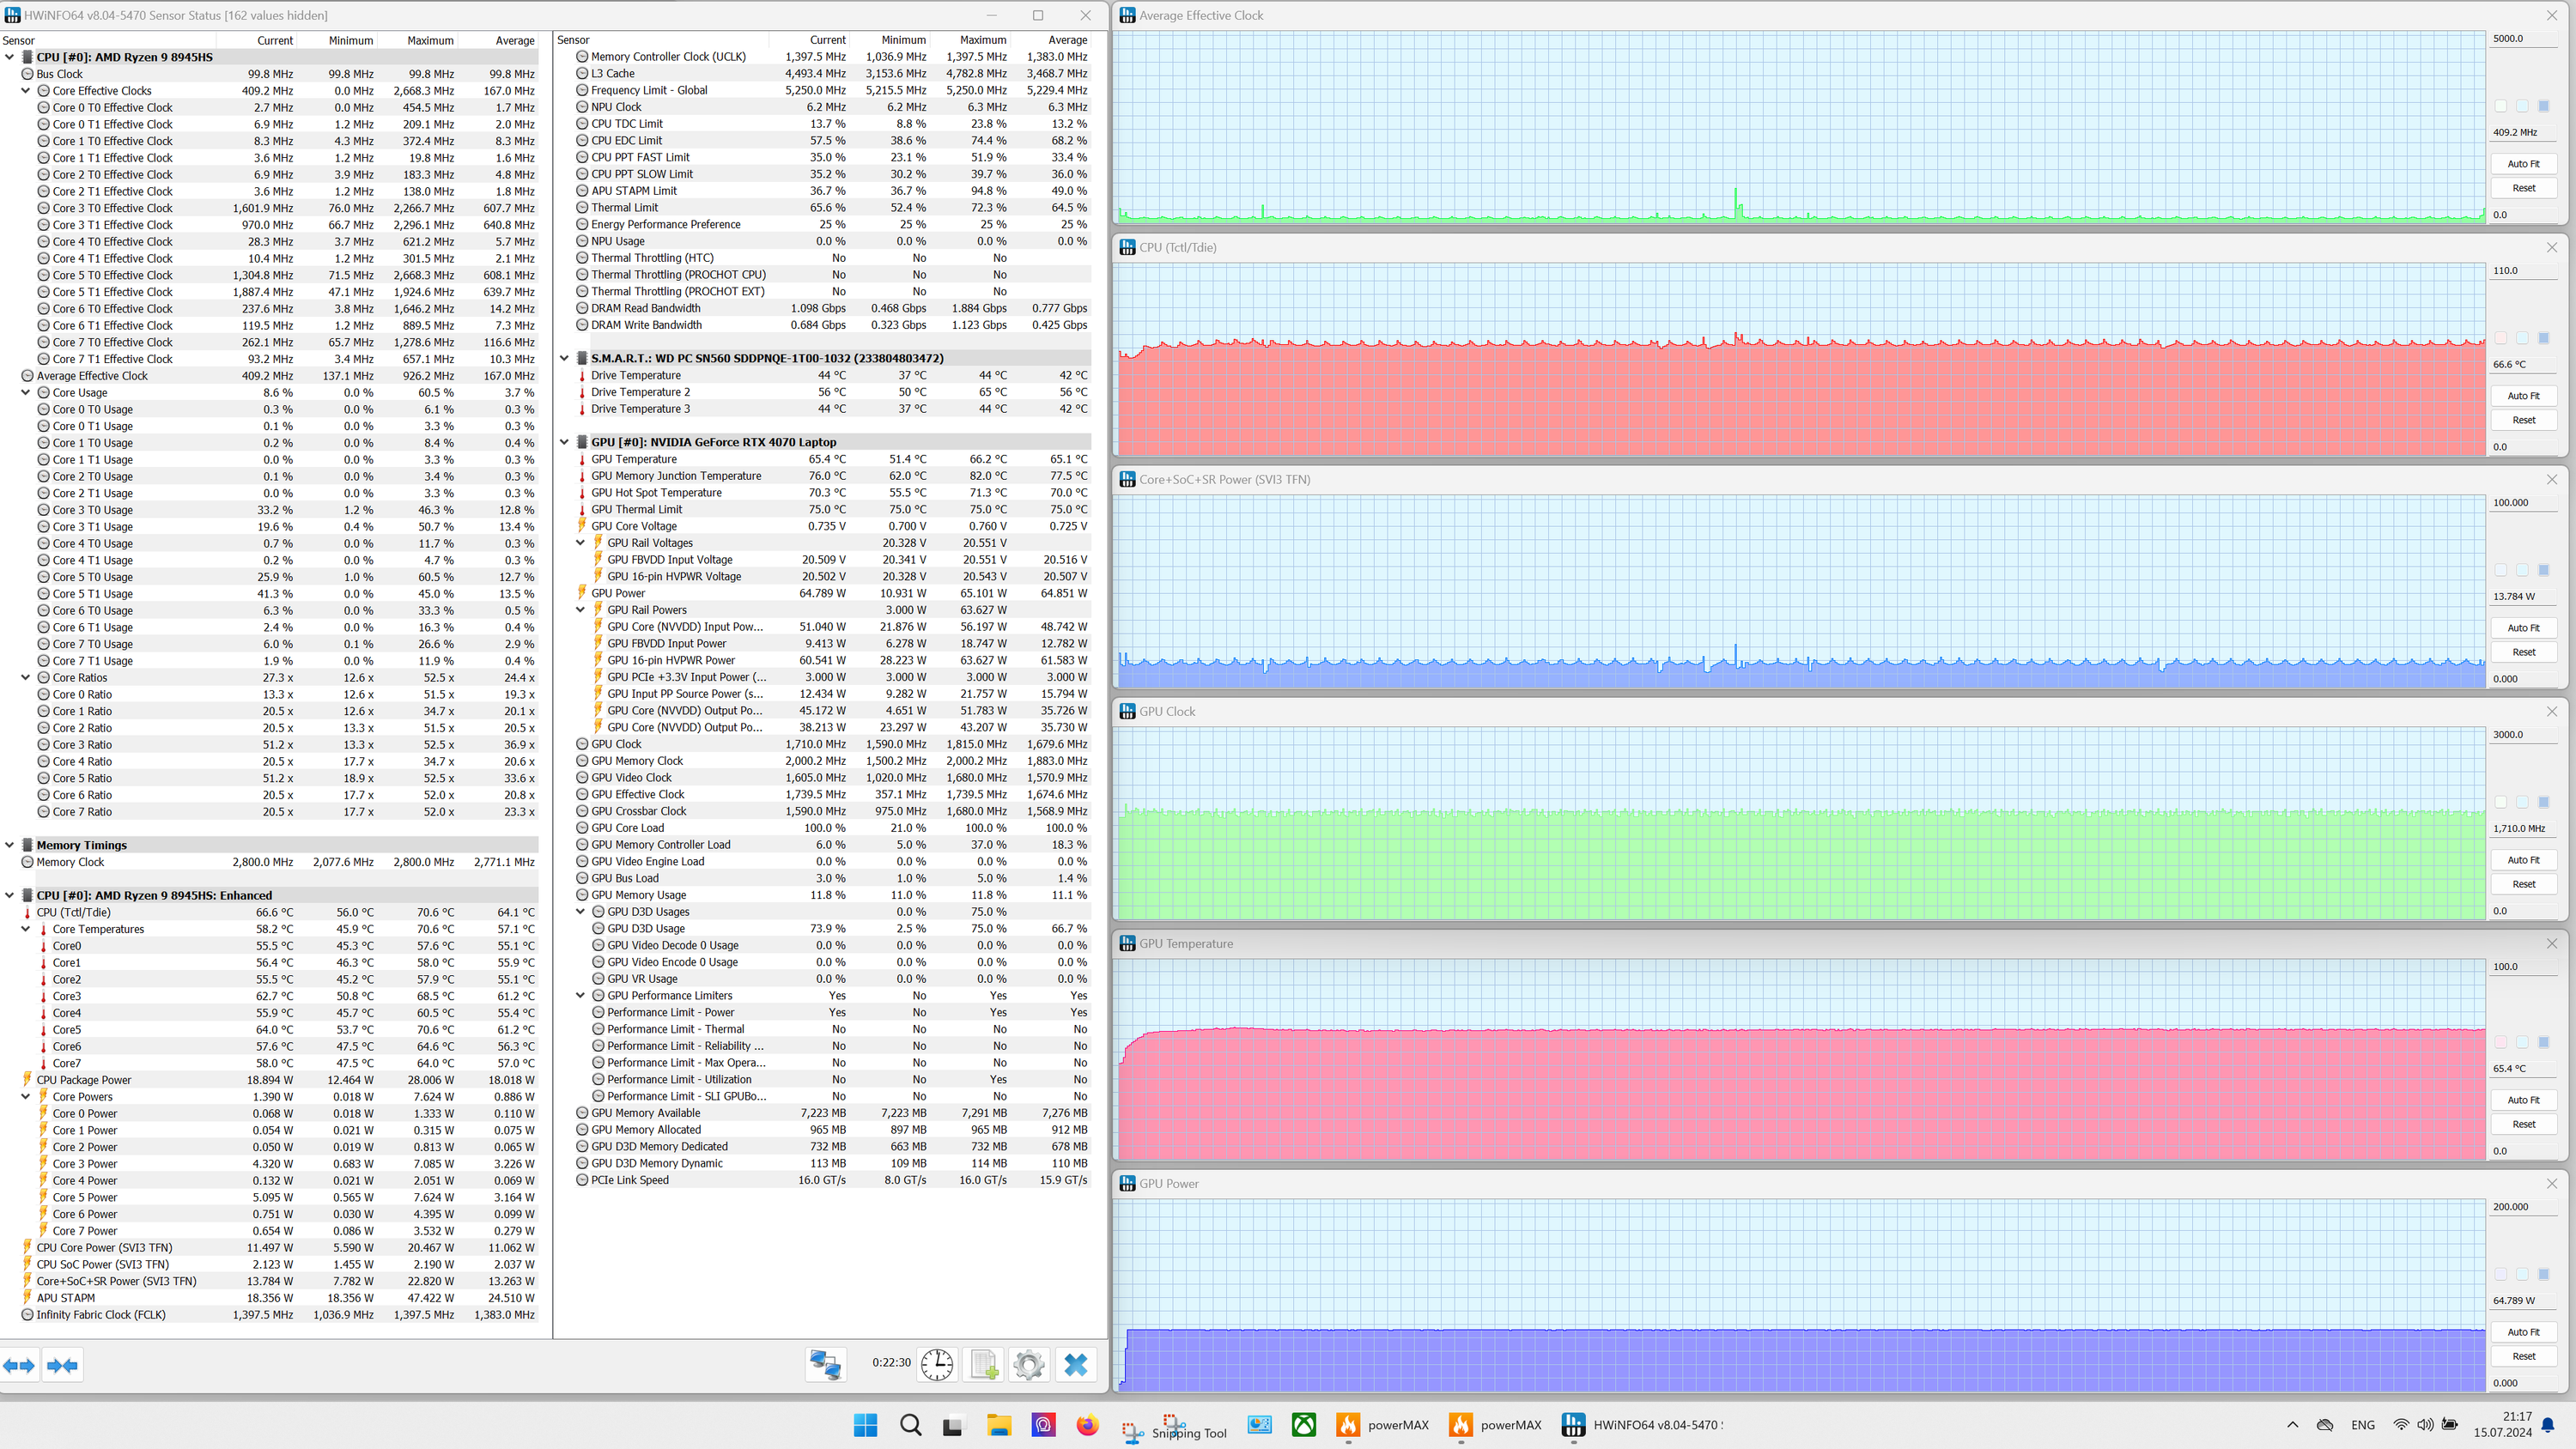Click the pink color swatch on GPU Temperature graph
Viewport: 2576px width, 1449px height.
2501,1042
